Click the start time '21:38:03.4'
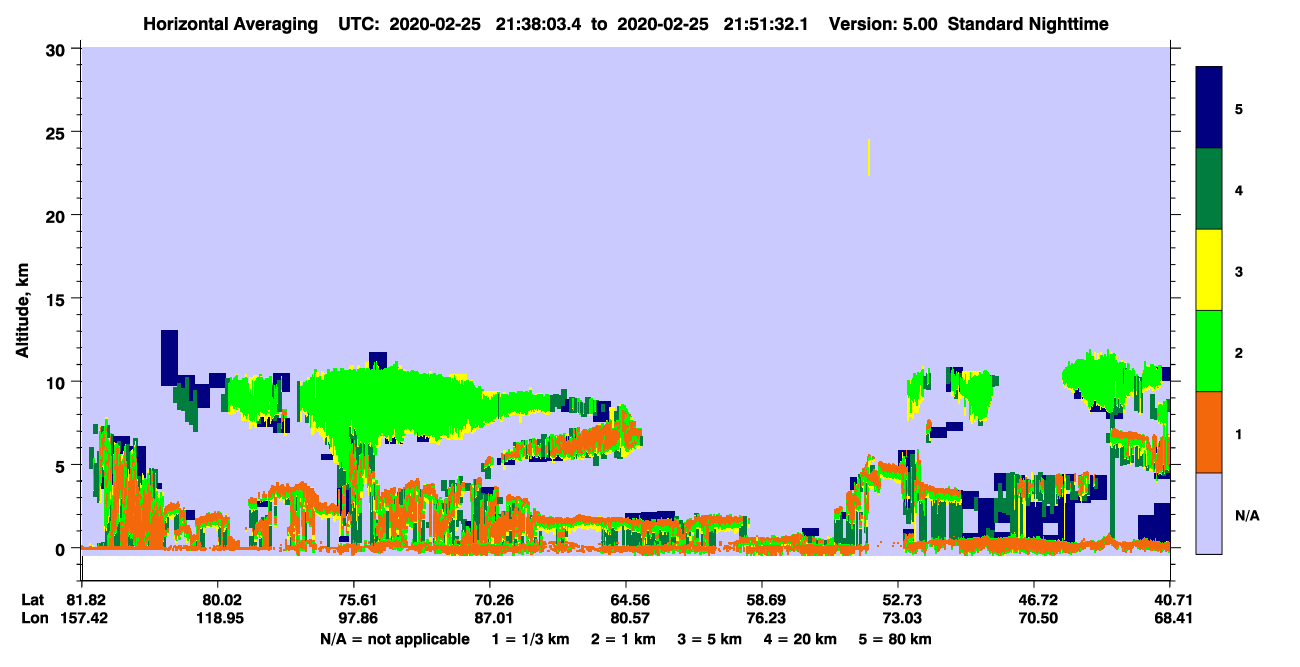The width and height of the screenshot is (1300, 667). (x=536, y=23)
